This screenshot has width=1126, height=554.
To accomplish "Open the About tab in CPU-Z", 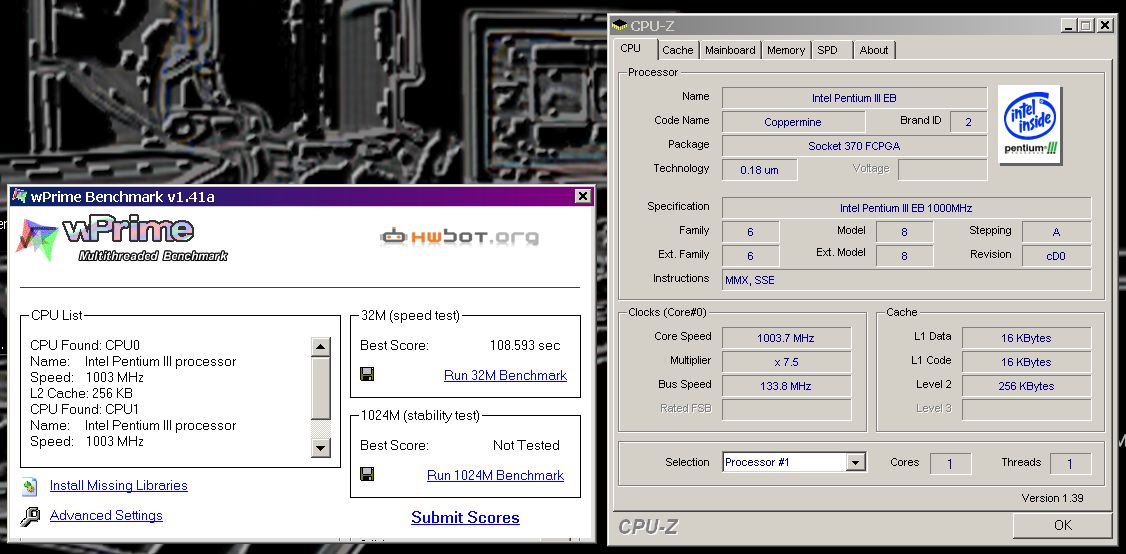I will (874, 50).
